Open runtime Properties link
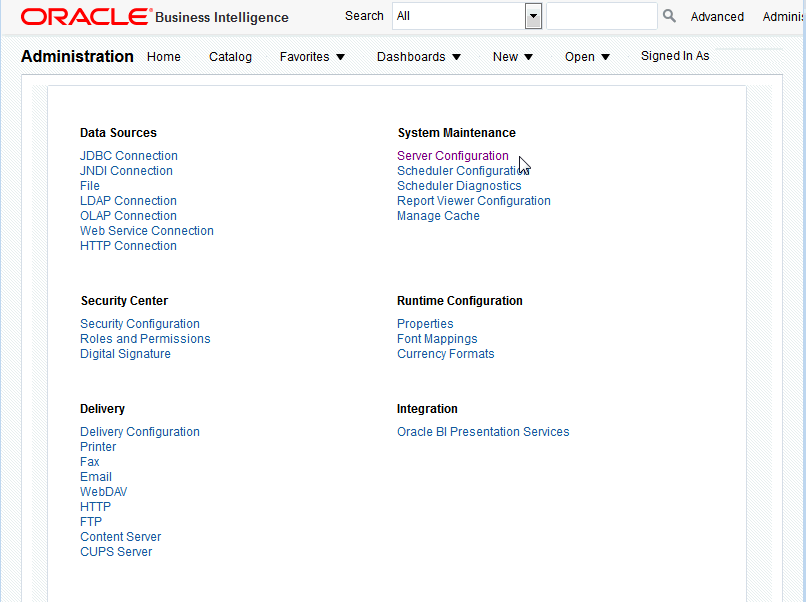806x602 pixels. (425, 324)
